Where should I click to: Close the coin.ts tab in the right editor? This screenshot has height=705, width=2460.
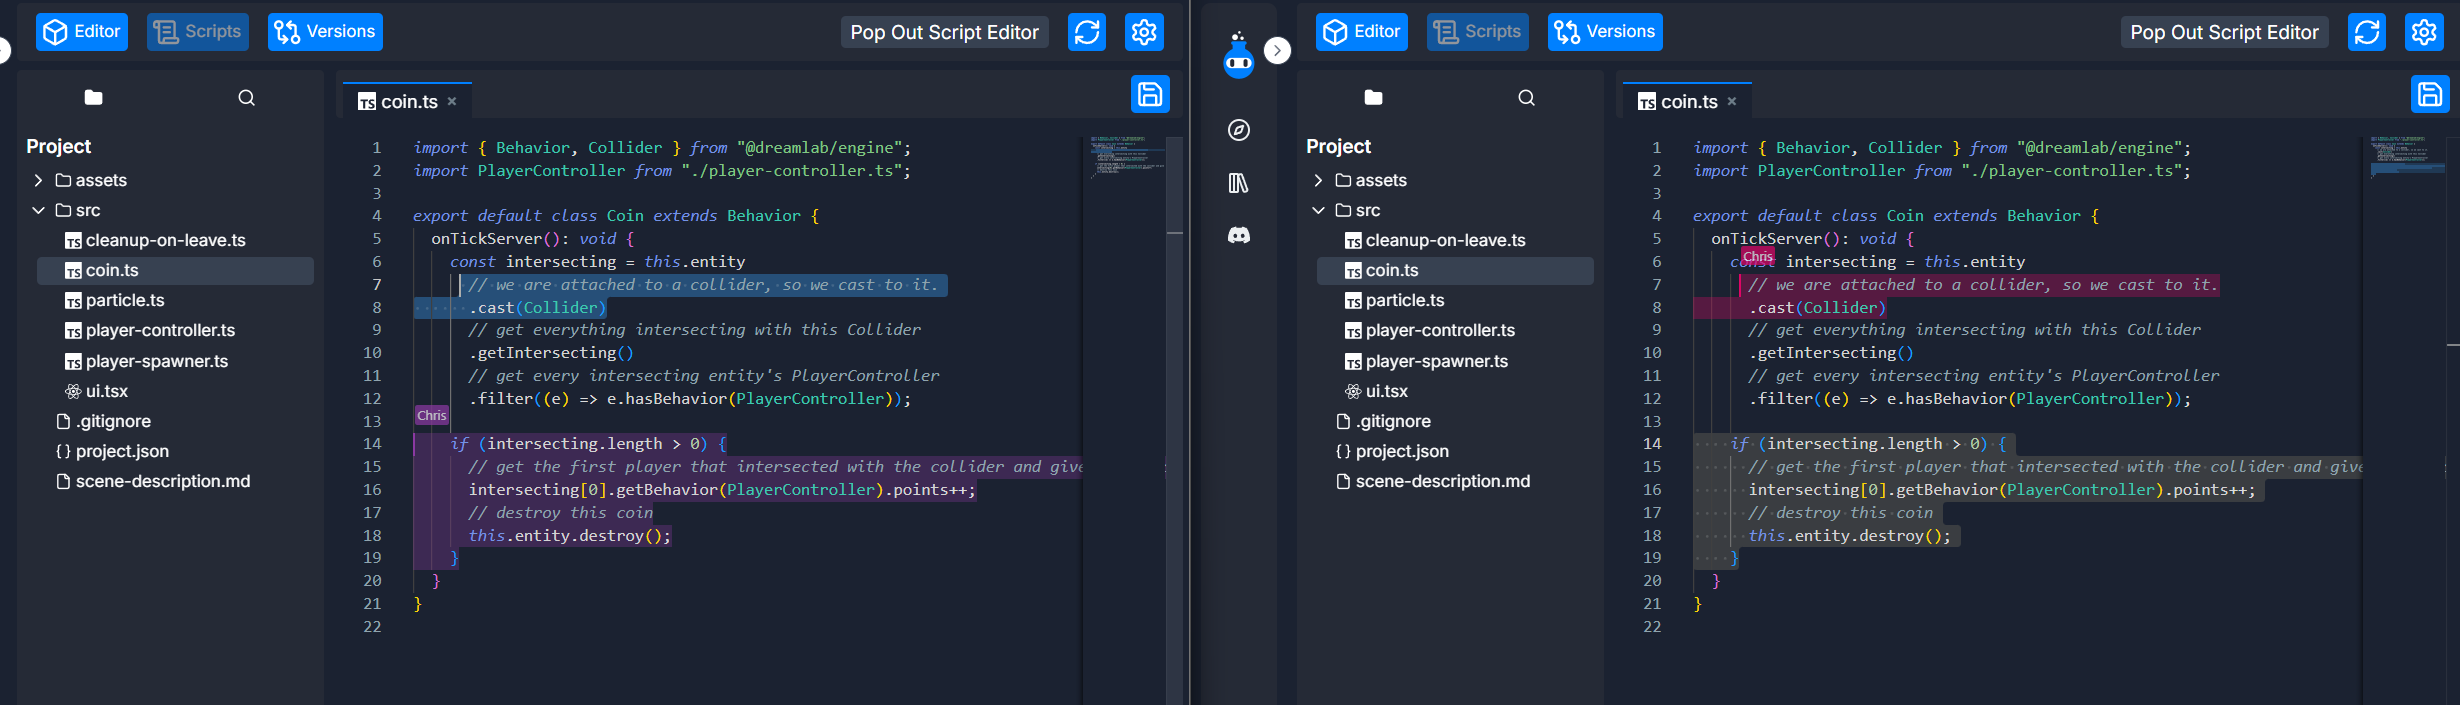pos(1732,101)
